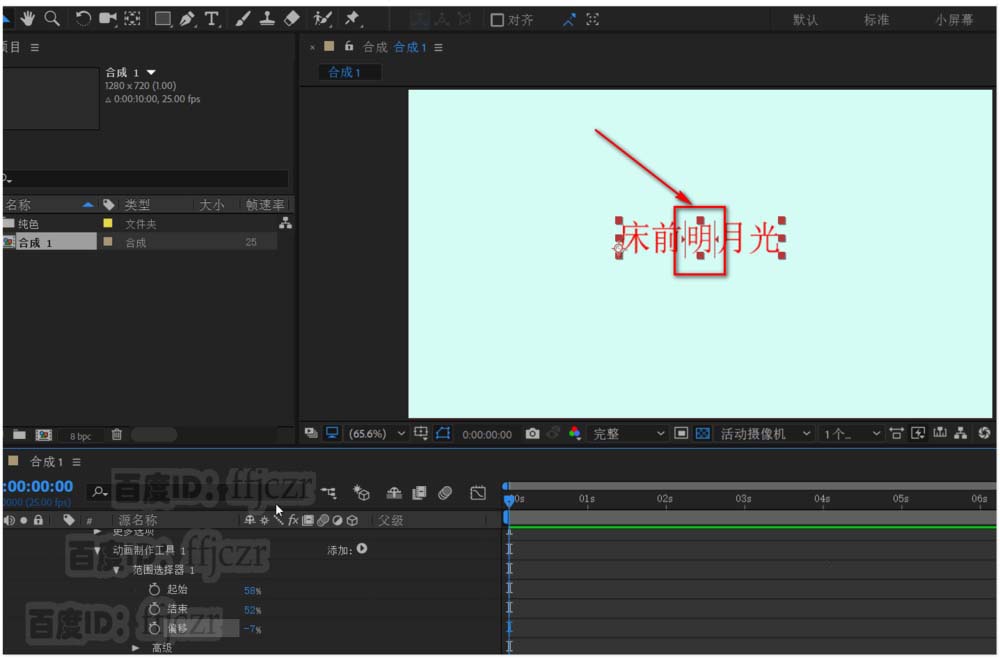Select the Zoom magnifier tool
Image resolution: width=1000 pixels, height=658 pixels.
click(52, 19)
